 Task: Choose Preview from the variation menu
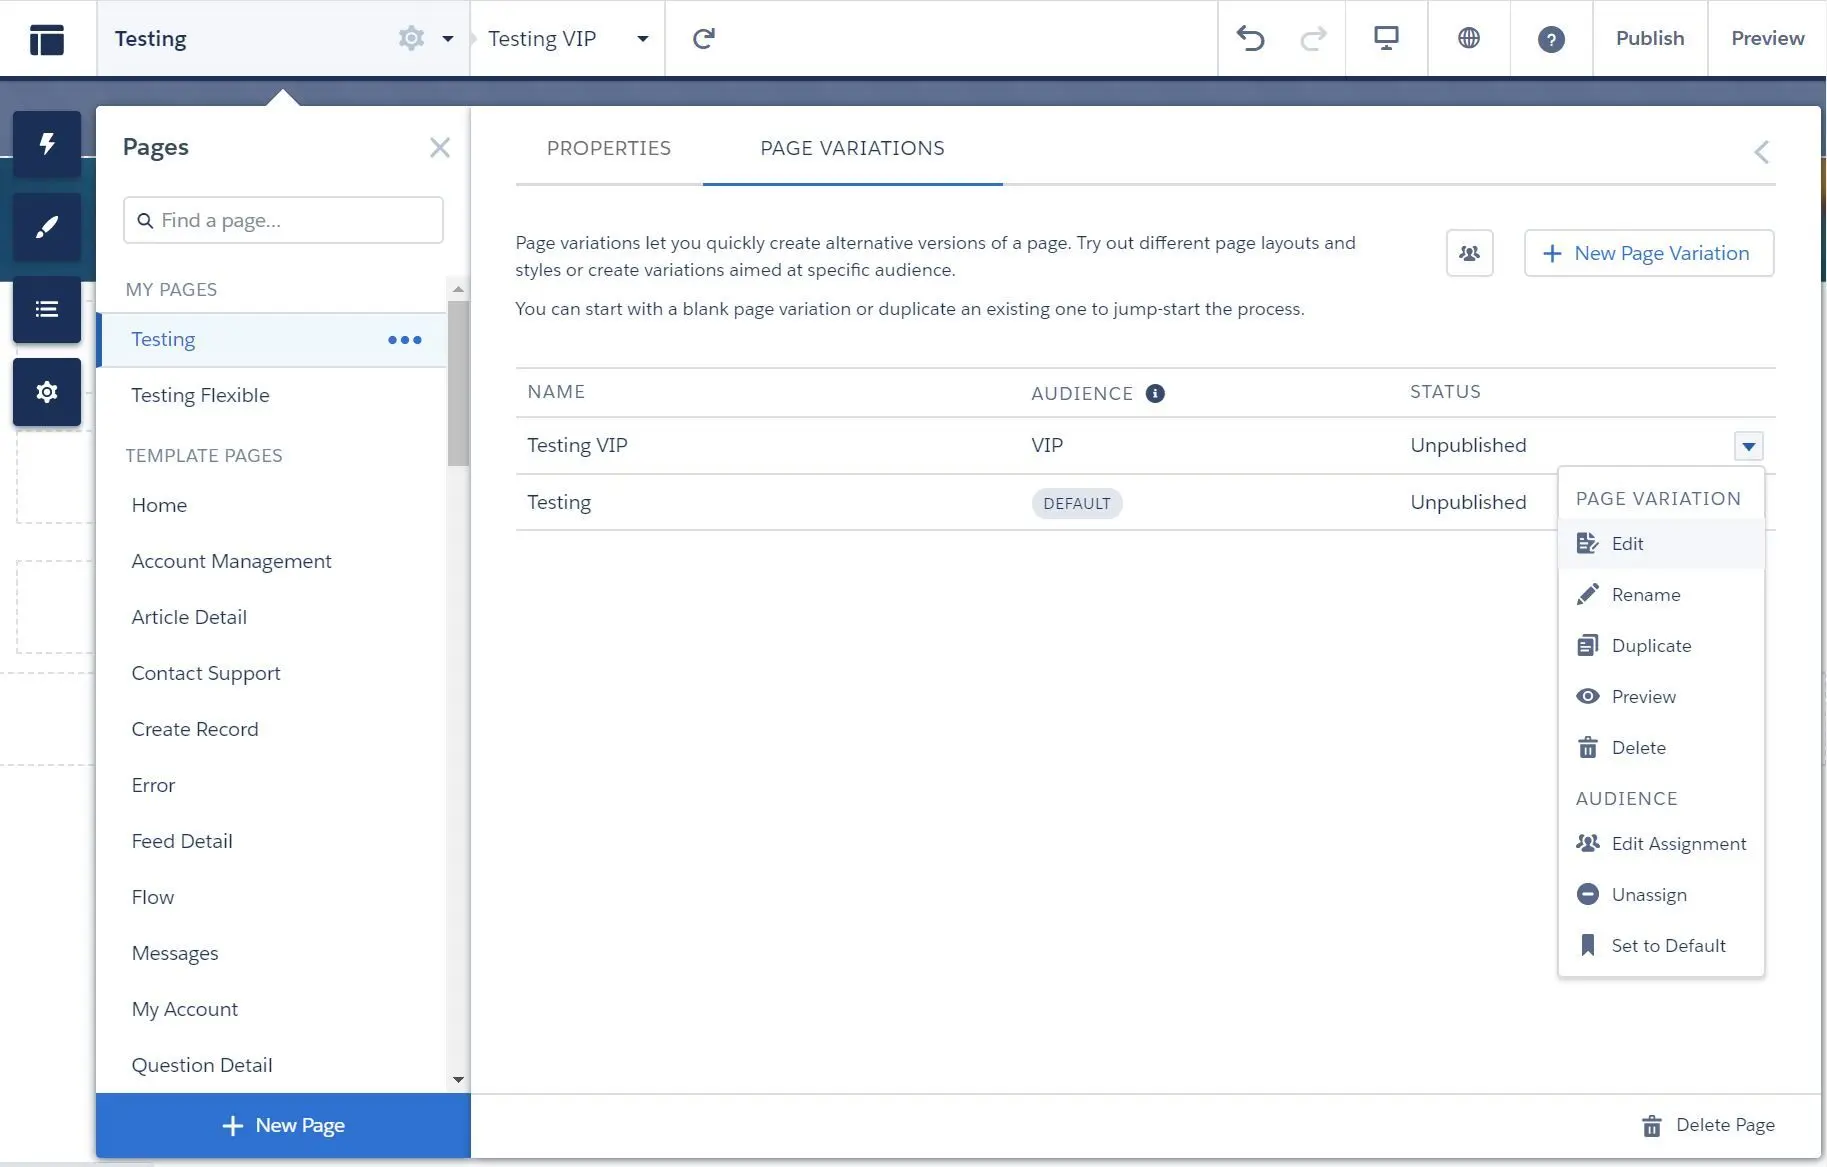pyautogui.click(x=1661, y=697)
